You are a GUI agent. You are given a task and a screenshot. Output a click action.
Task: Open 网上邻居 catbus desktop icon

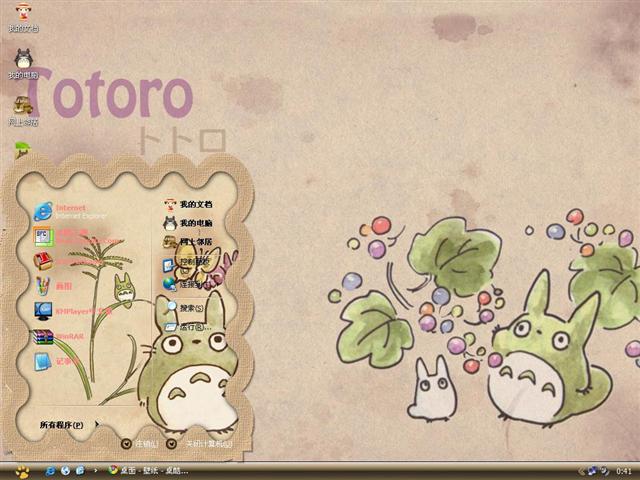23,111
